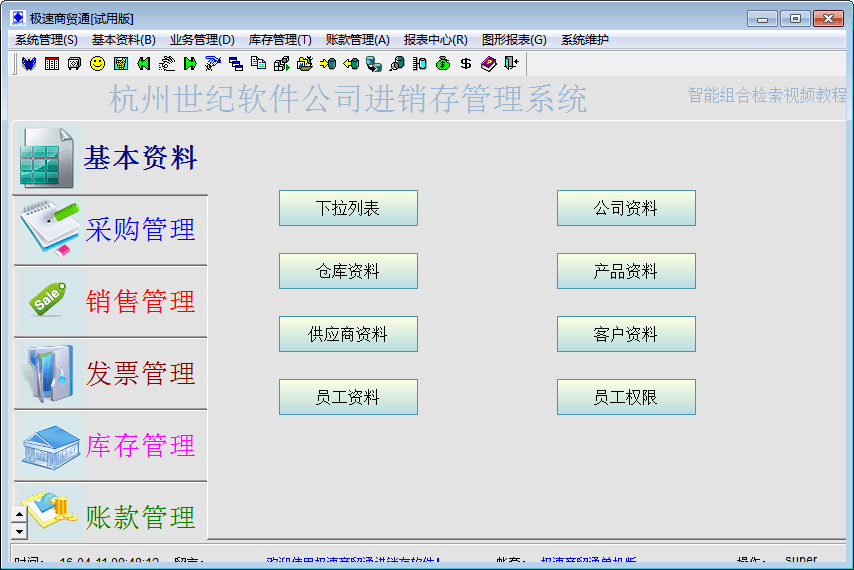Click the 下拉列表 button
The width and height of the screenshot is (854, 570).
click(348, 208)
